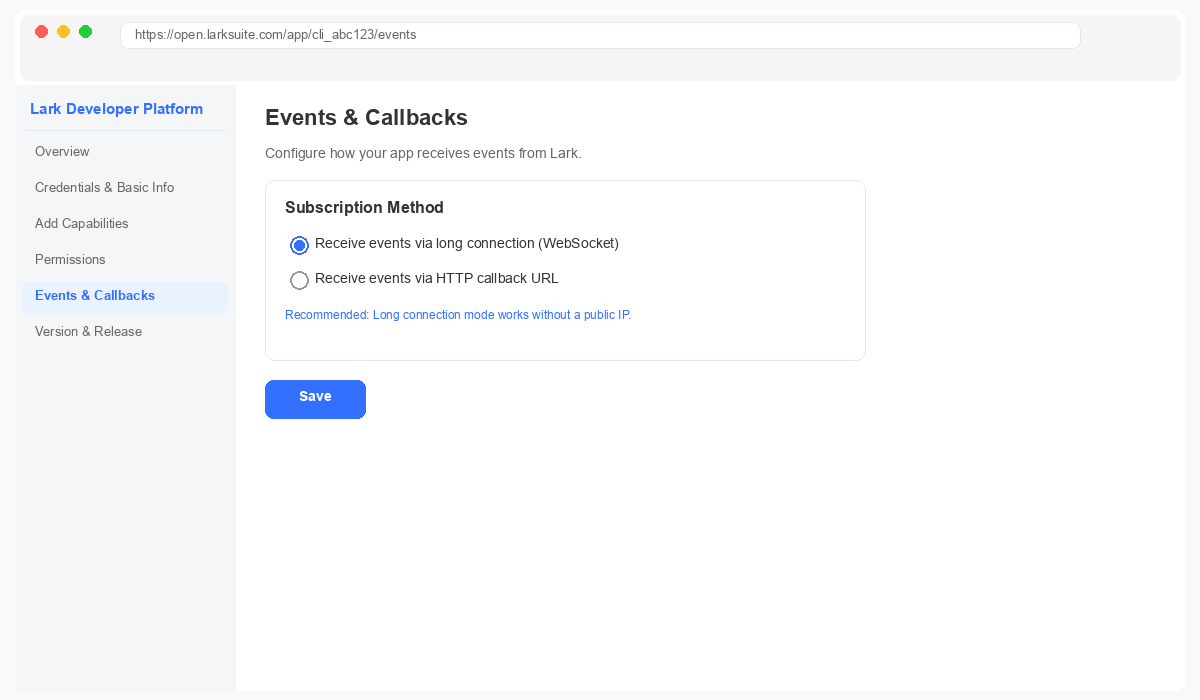
Task: Select long connection WebSocket radio option
Action: (x=299, y=245)
